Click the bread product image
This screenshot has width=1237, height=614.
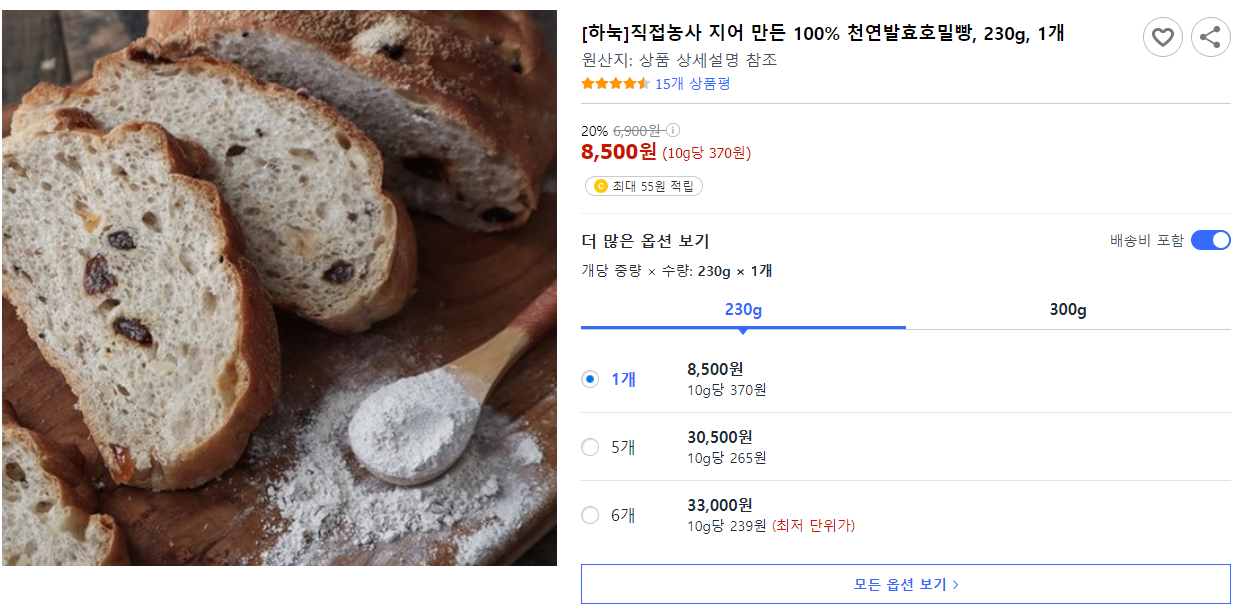(x=279, y=288)
